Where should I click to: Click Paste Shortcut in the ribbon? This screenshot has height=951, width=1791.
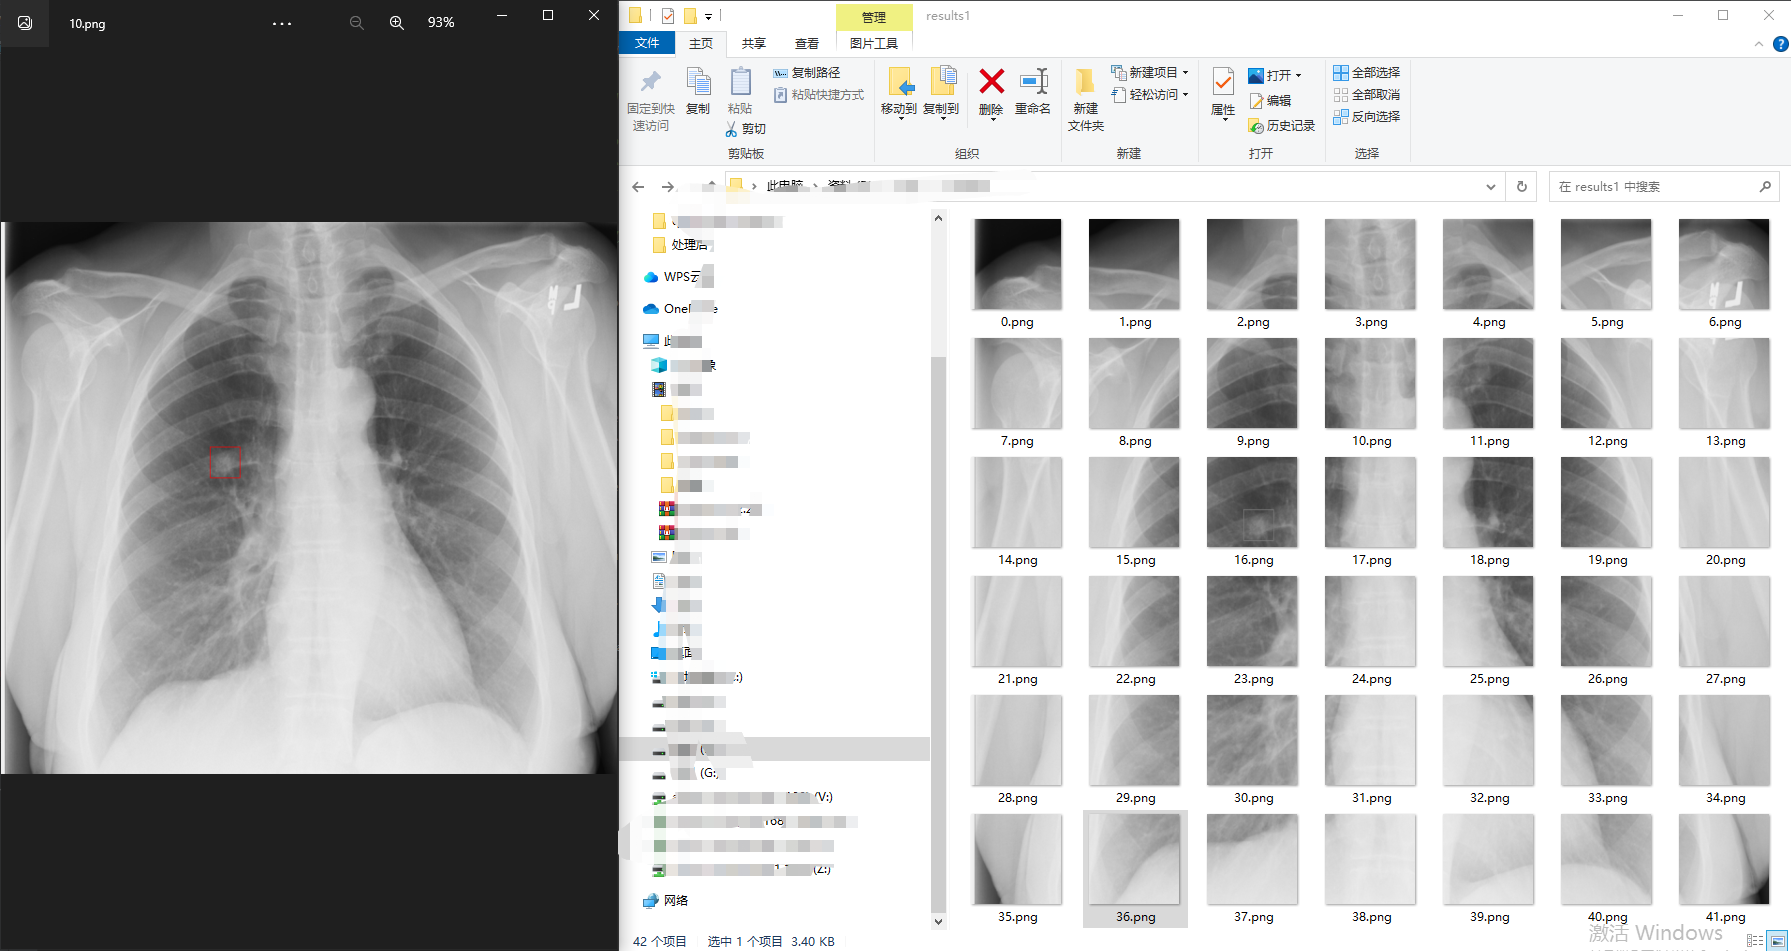pyautogui.click(x=819, y=95)
